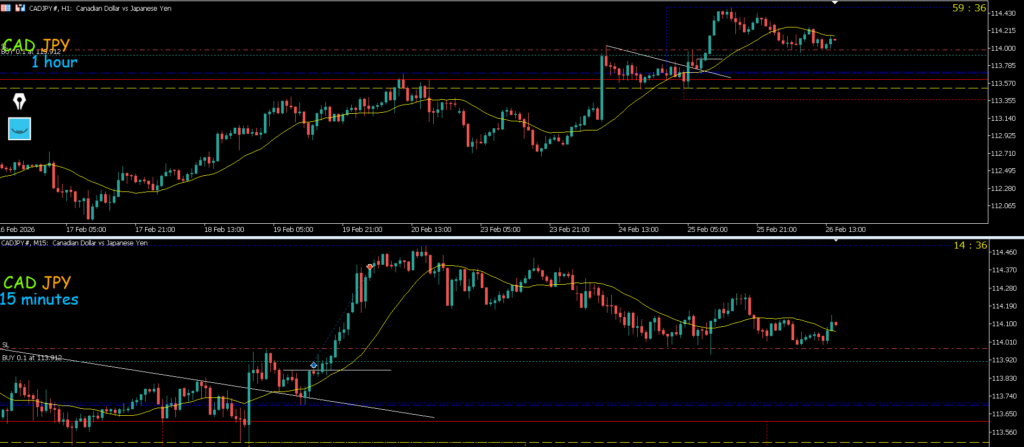Viewport: 1024px width, 447px height.
Task: Click the '15 minutes' text label
Action: 40,299
